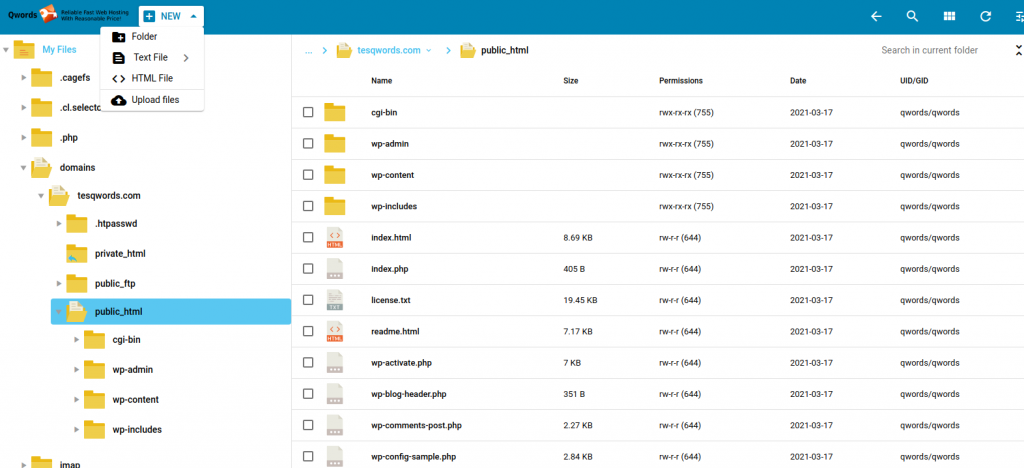Screen dimensions: 1024x468
Task: Click the My Files root folder icon
Action: coord(24,50)
